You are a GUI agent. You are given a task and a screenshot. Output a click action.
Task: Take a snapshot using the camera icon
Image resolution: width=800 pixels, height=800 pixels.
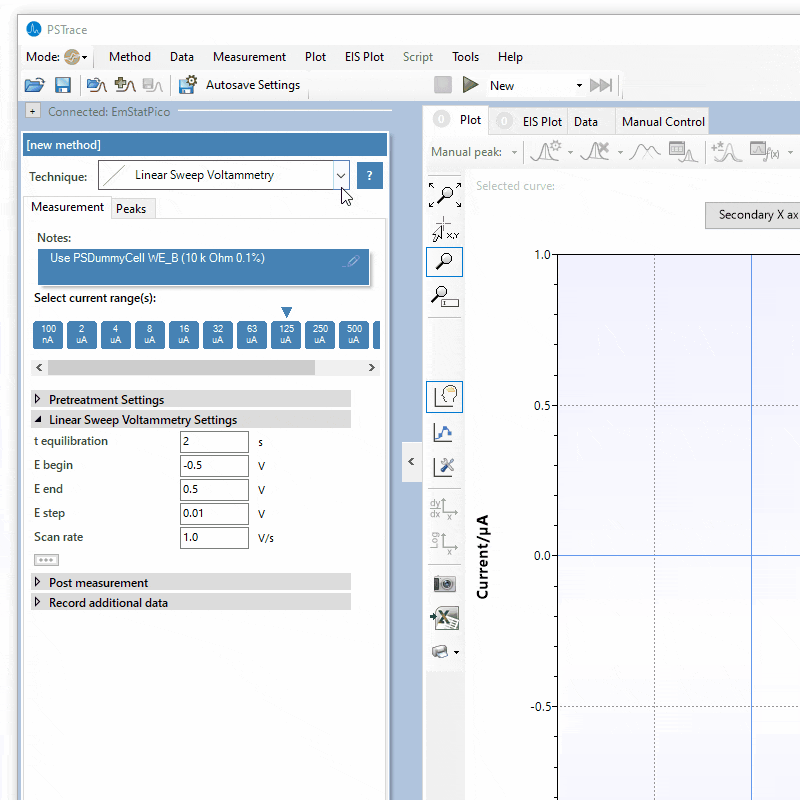pyautogui.click(x=444, y=583)
